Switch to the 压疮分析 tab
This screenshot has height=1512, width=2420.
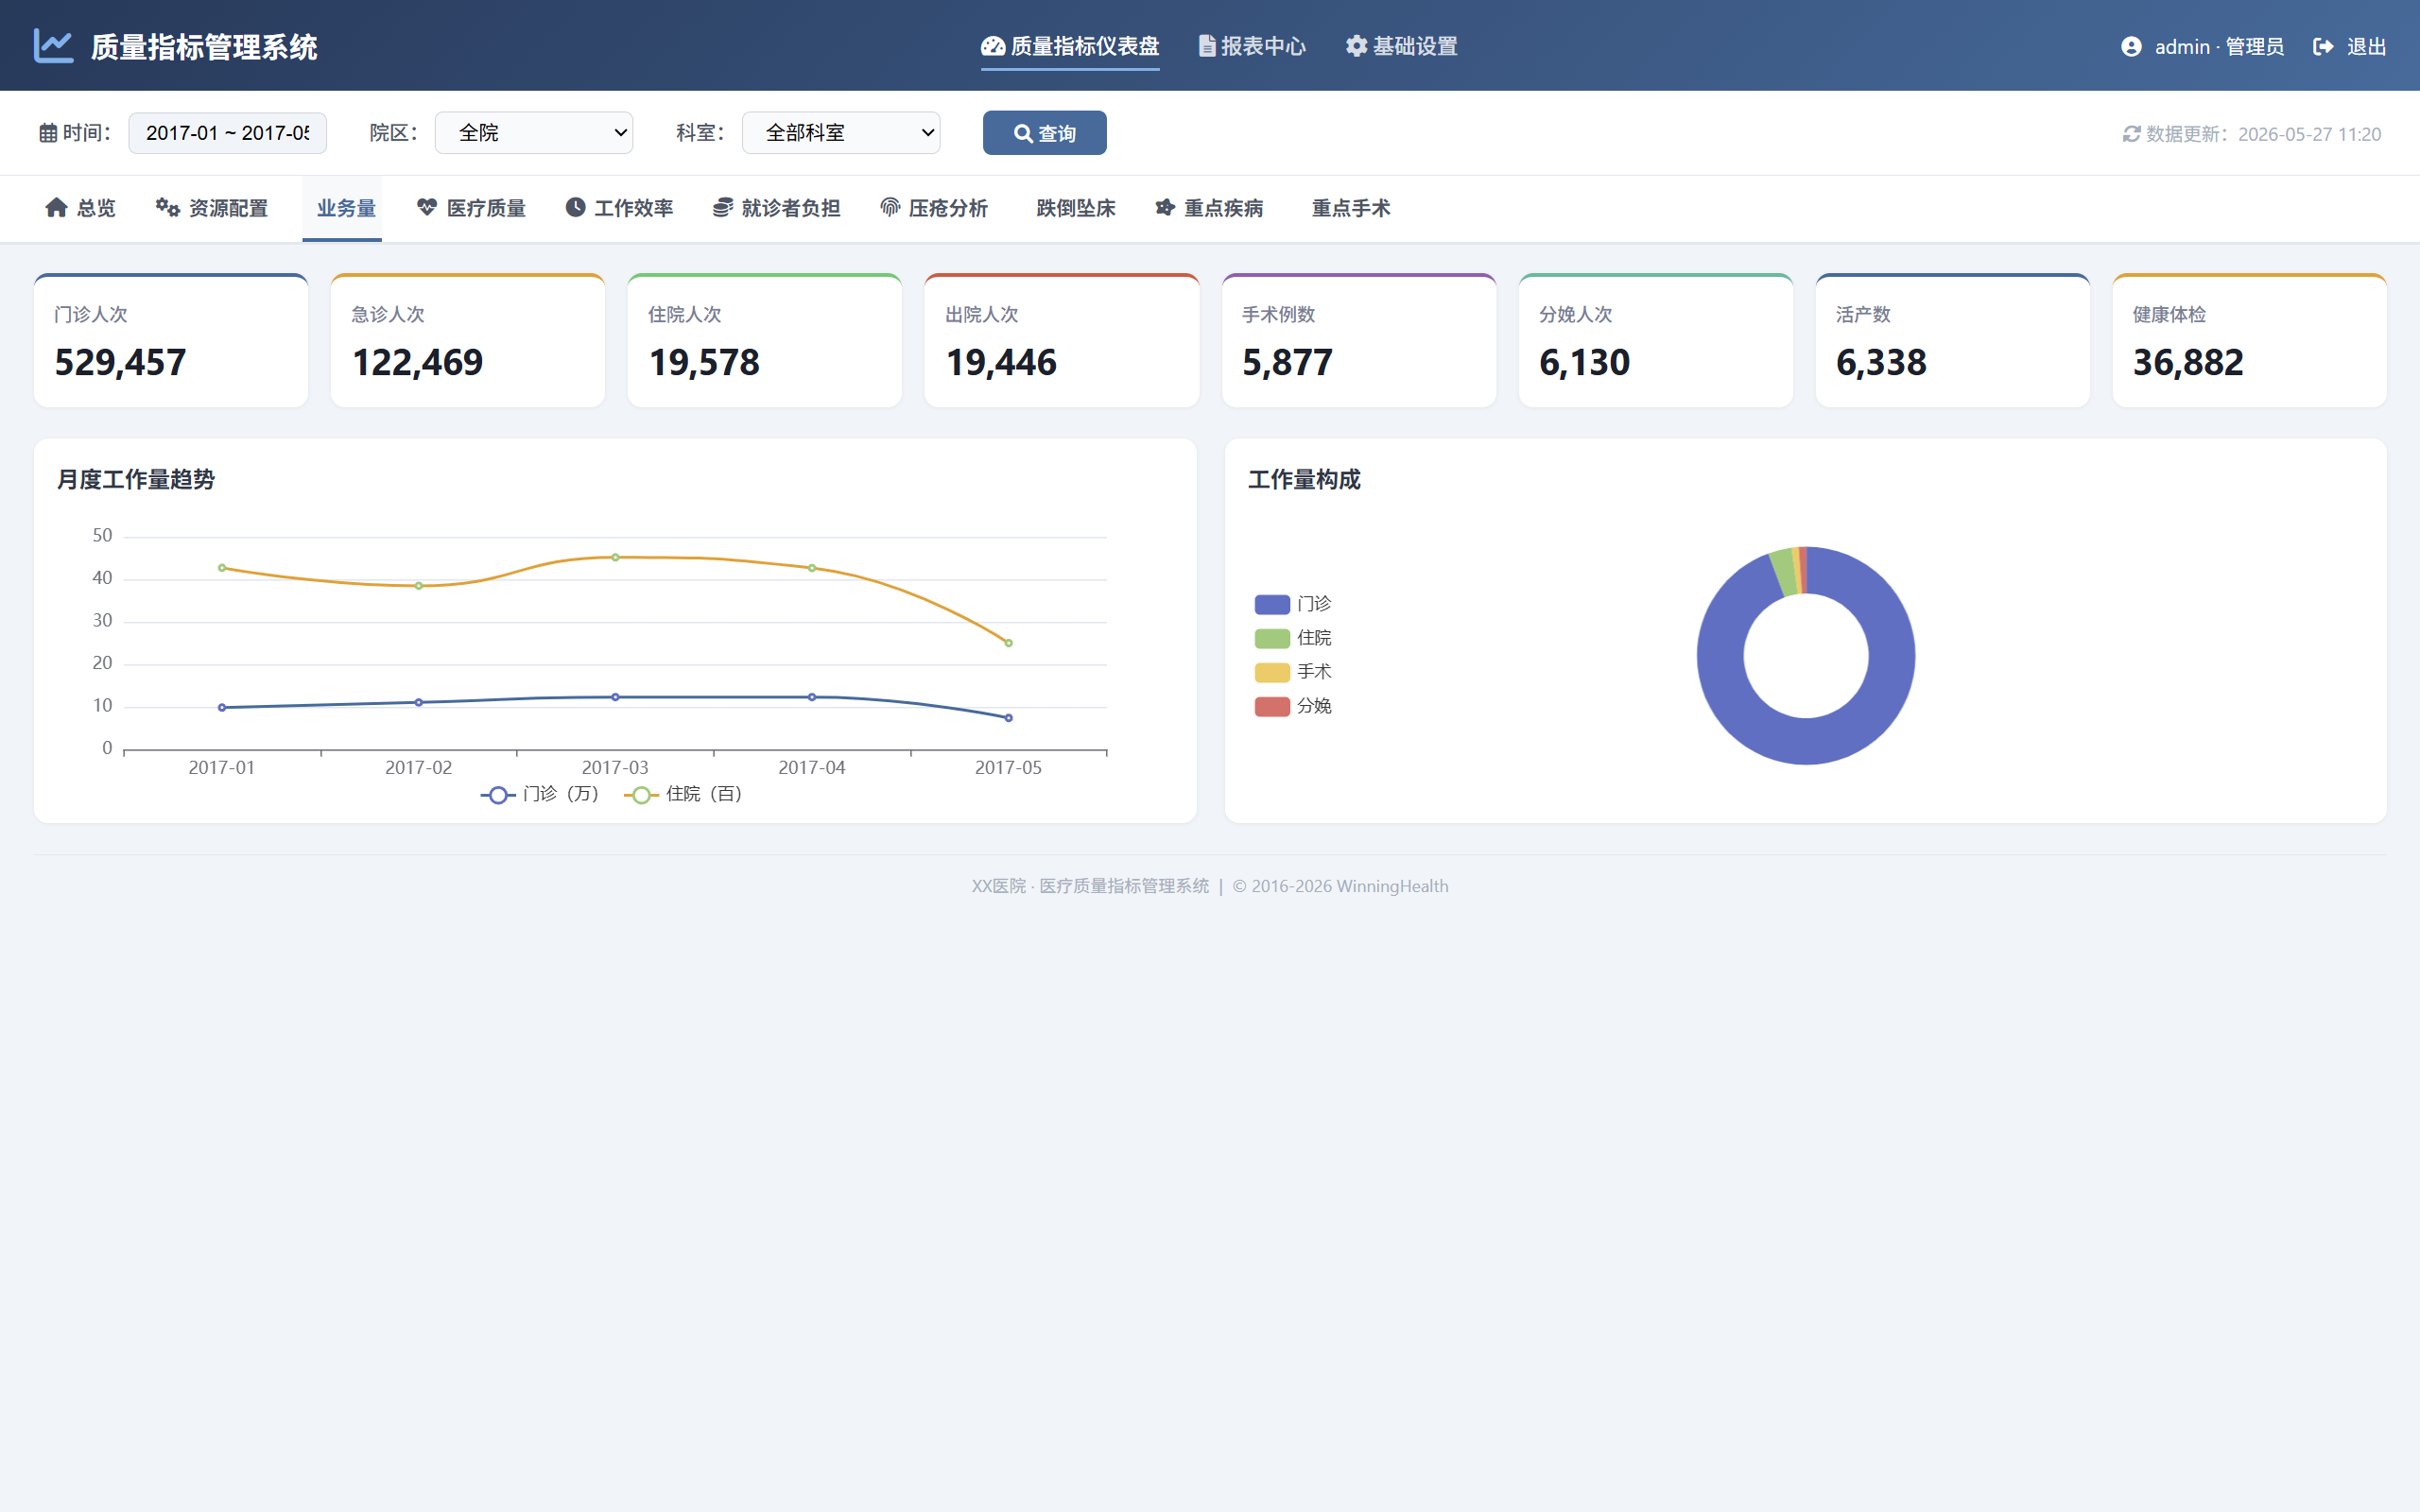click(934, 208)
